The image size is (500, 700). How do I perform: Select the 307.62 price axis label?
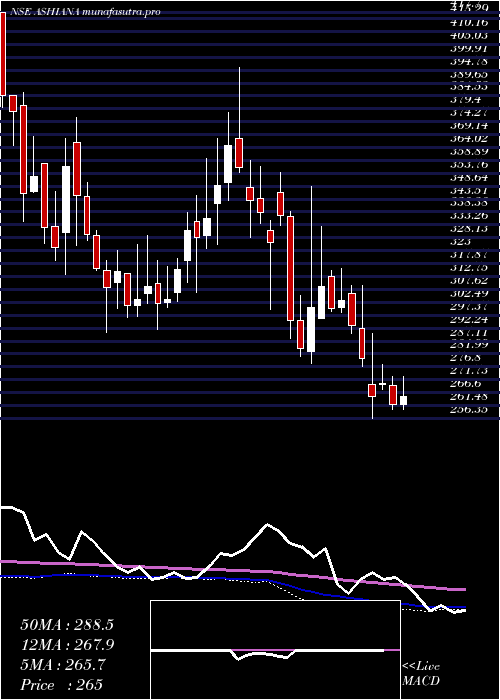471,281
